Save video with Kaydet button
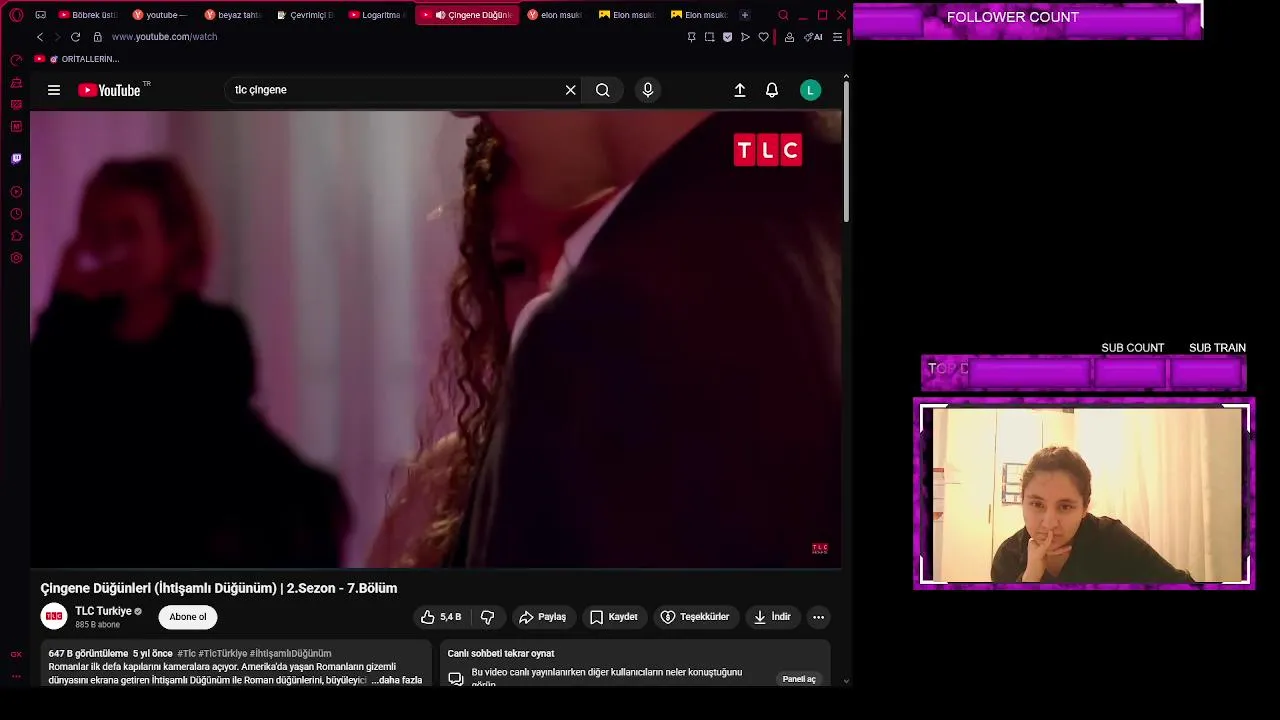The width and height of the screenshot is (1280, 720). pos(613,617)
